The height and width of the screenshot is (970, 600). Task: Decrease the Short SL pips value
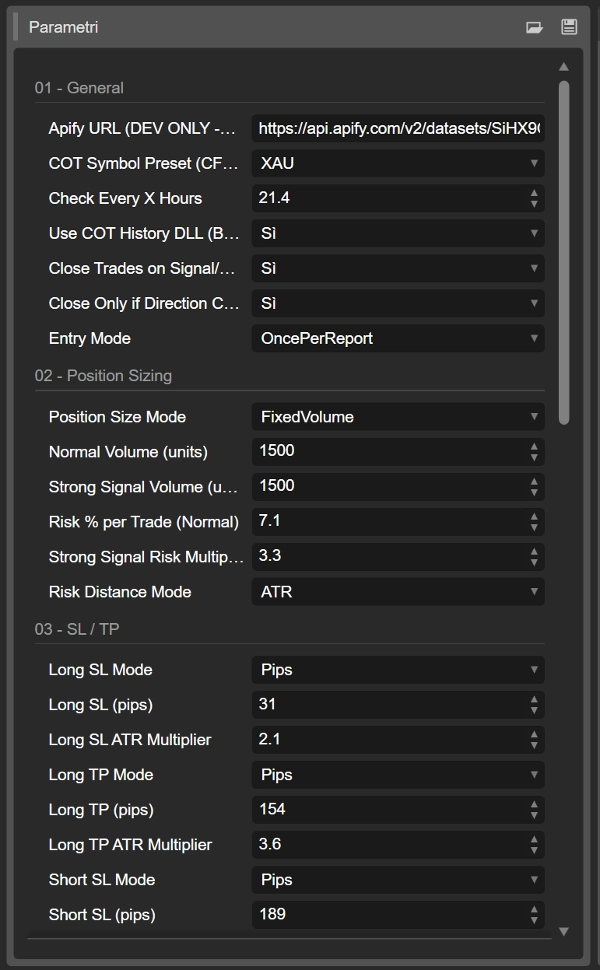535,920
